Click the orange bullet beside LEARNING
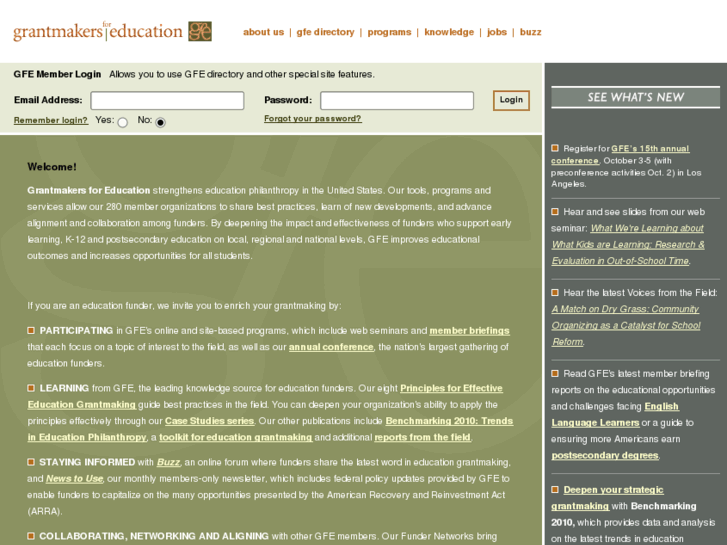Viewport: 727px width, 545px height. pyautogui.click(x=31, y=388)
